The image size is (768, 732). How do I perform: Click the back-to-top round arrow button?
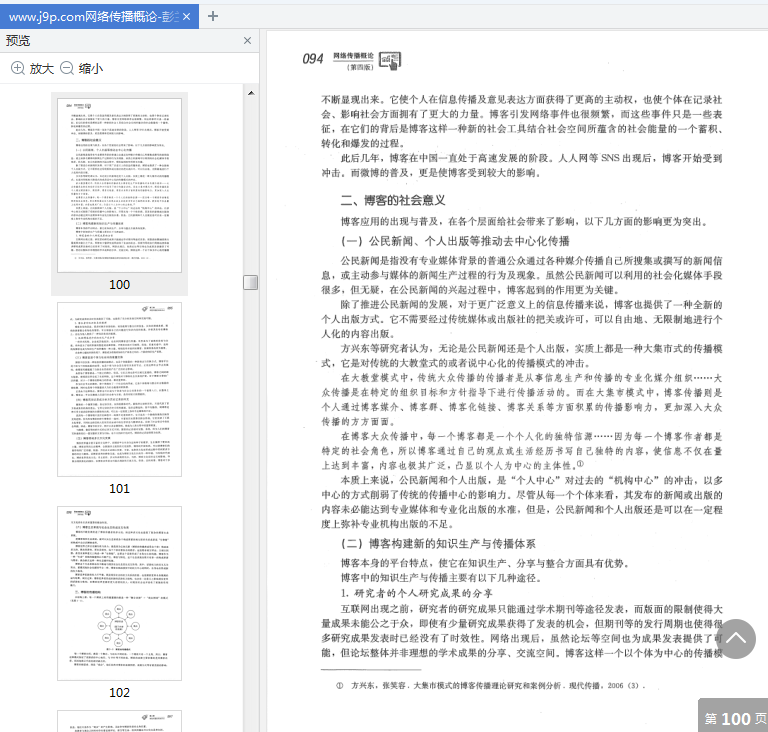(x=736, y=638)
